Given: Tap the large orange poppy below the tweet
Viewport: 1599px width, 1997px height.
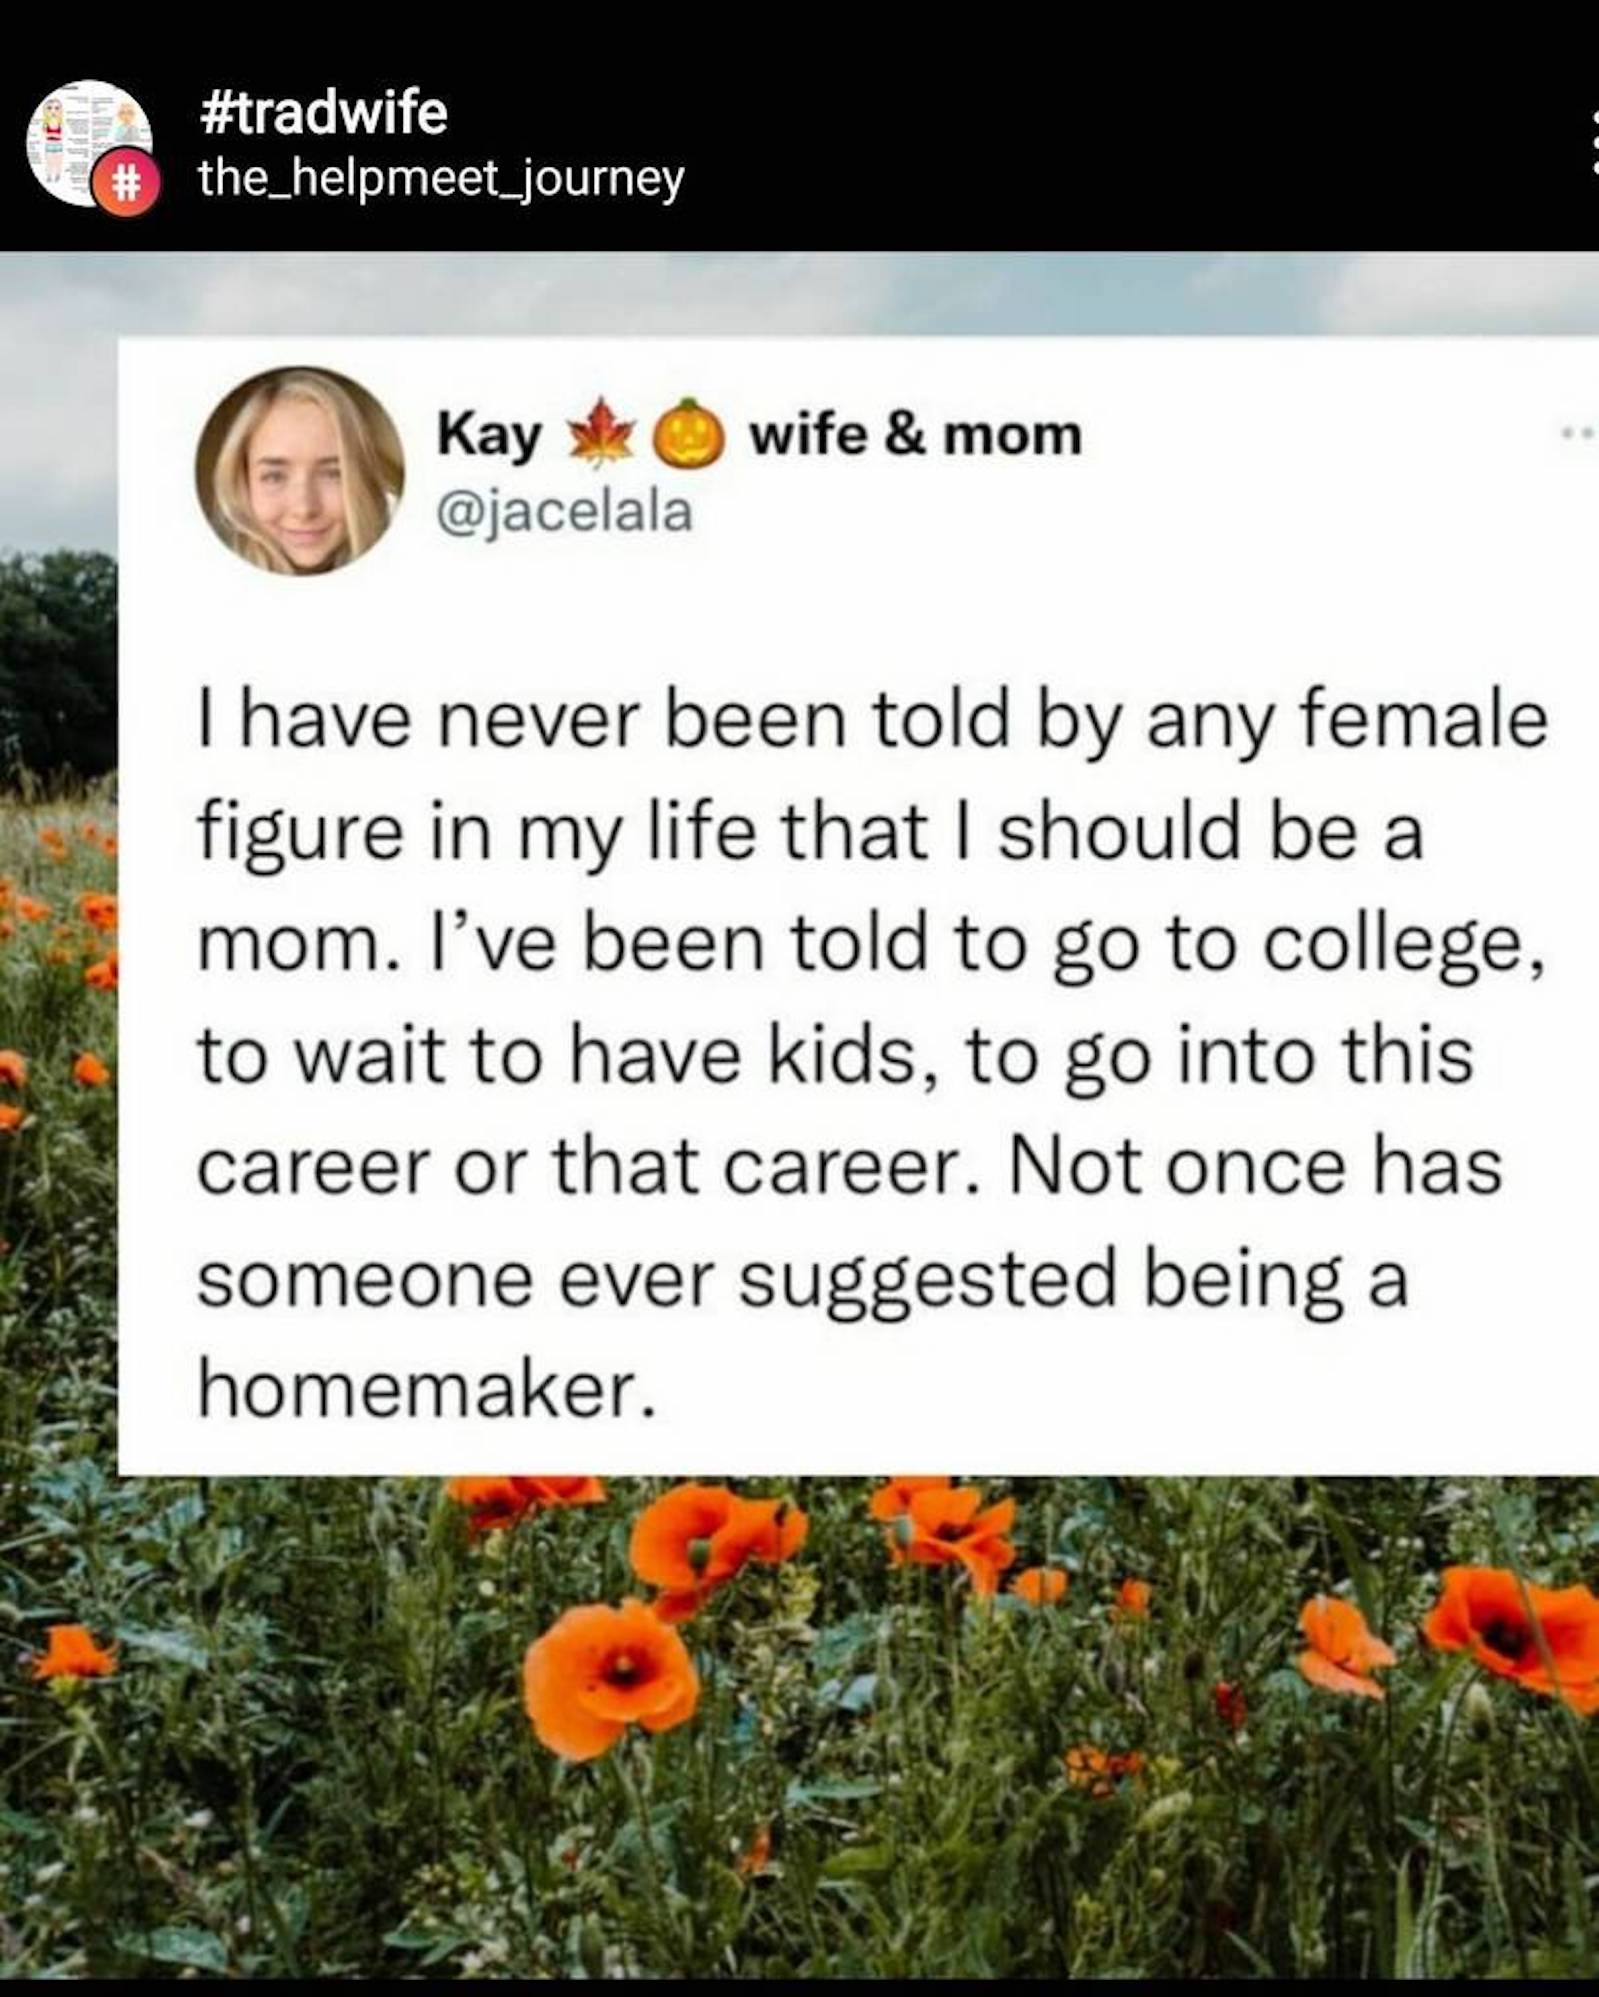Looking at the screenshot, I should [x=610, y=1676].
